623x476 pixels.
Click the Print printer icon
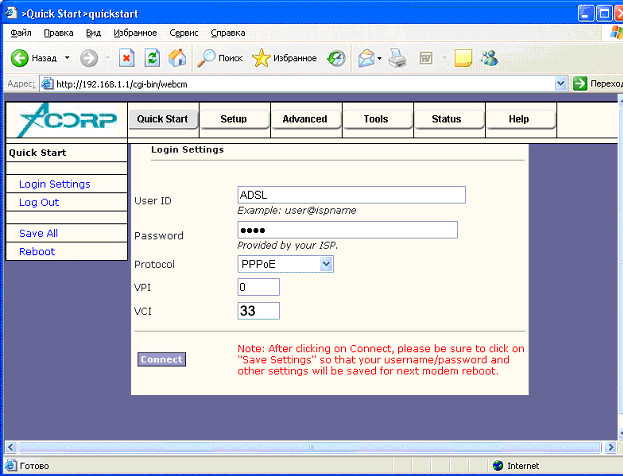pyautogui.click(x=398, y=58)
